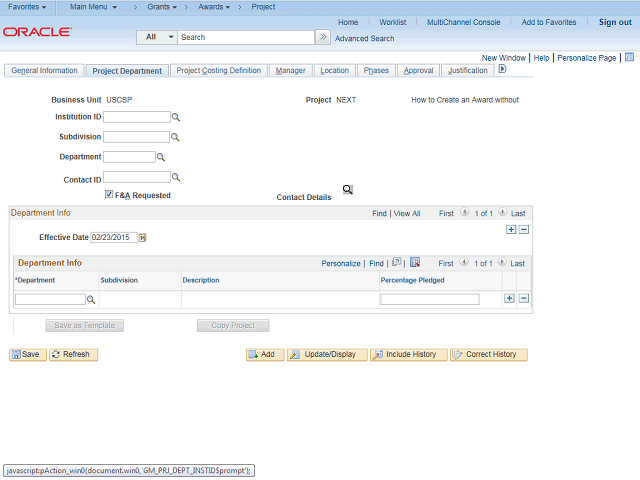Show next row in Department Info grid
This screenshot has width=640, height=480.
pyautogui.click(x=502, y=262)
